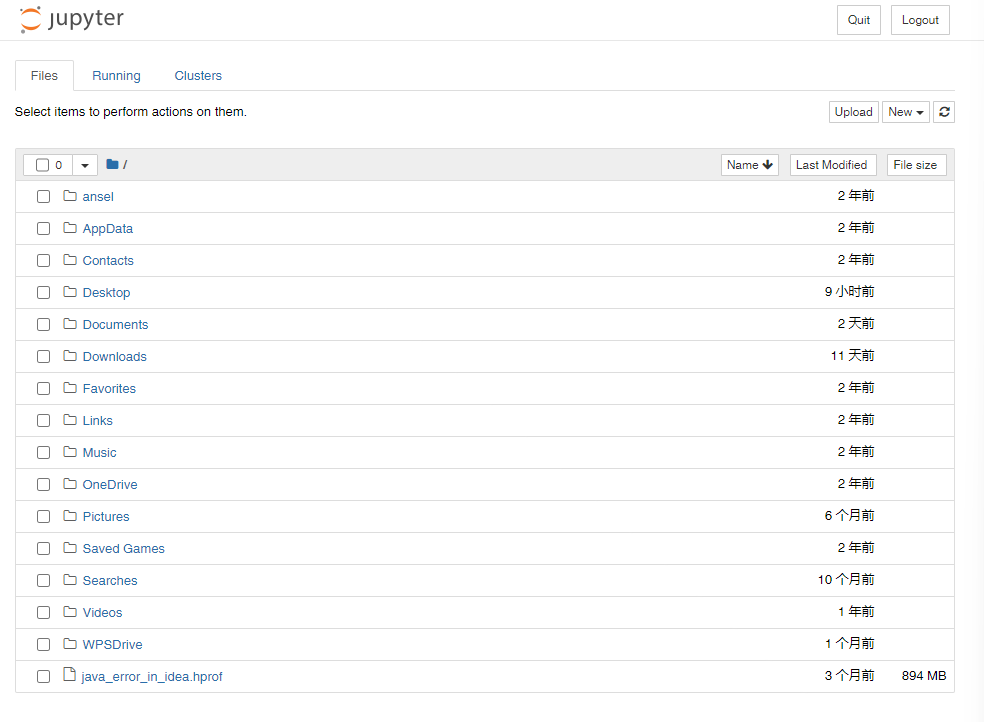The height and width of the screenshot is (722, 984).
Task: Click folder icon next to Desktop
Action: point(70,292)
